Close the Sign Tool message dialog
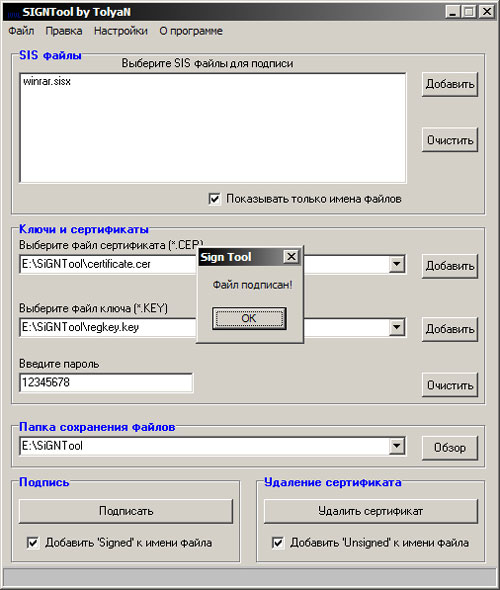The width and height of the screenshot is (500, 590). click(291, 257)
